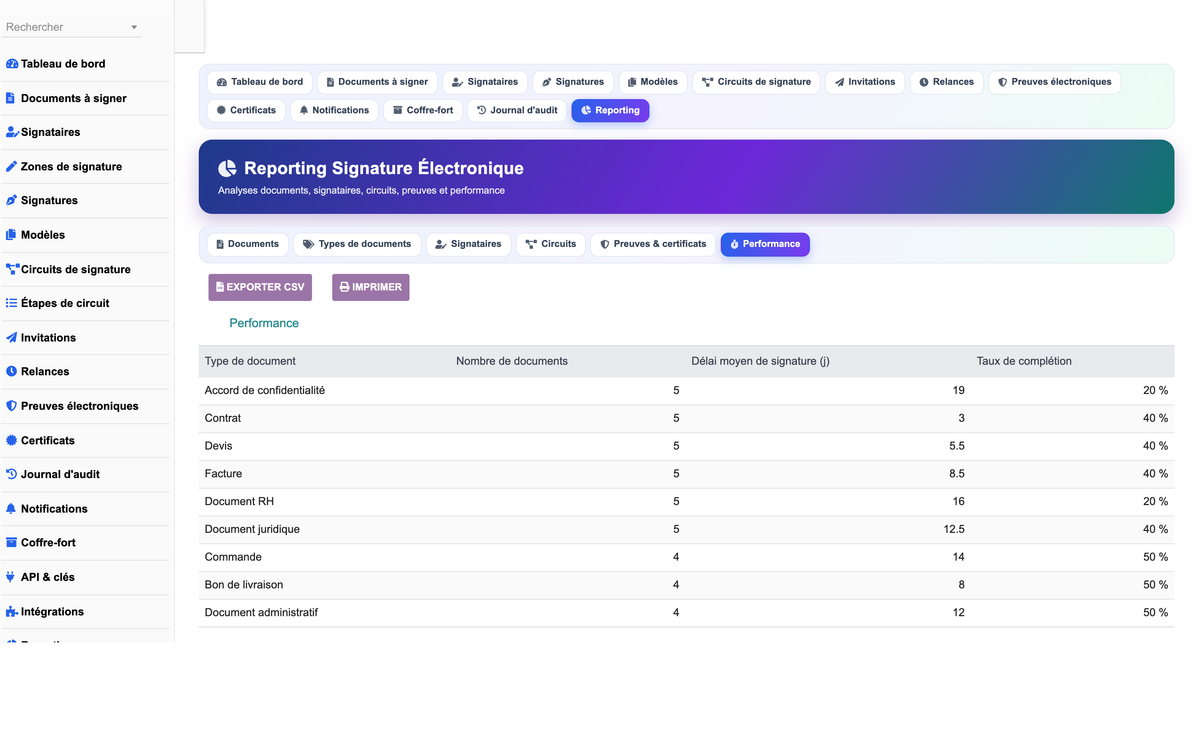
Task: Open Documents à signer top tab
Action: (378, 82)
